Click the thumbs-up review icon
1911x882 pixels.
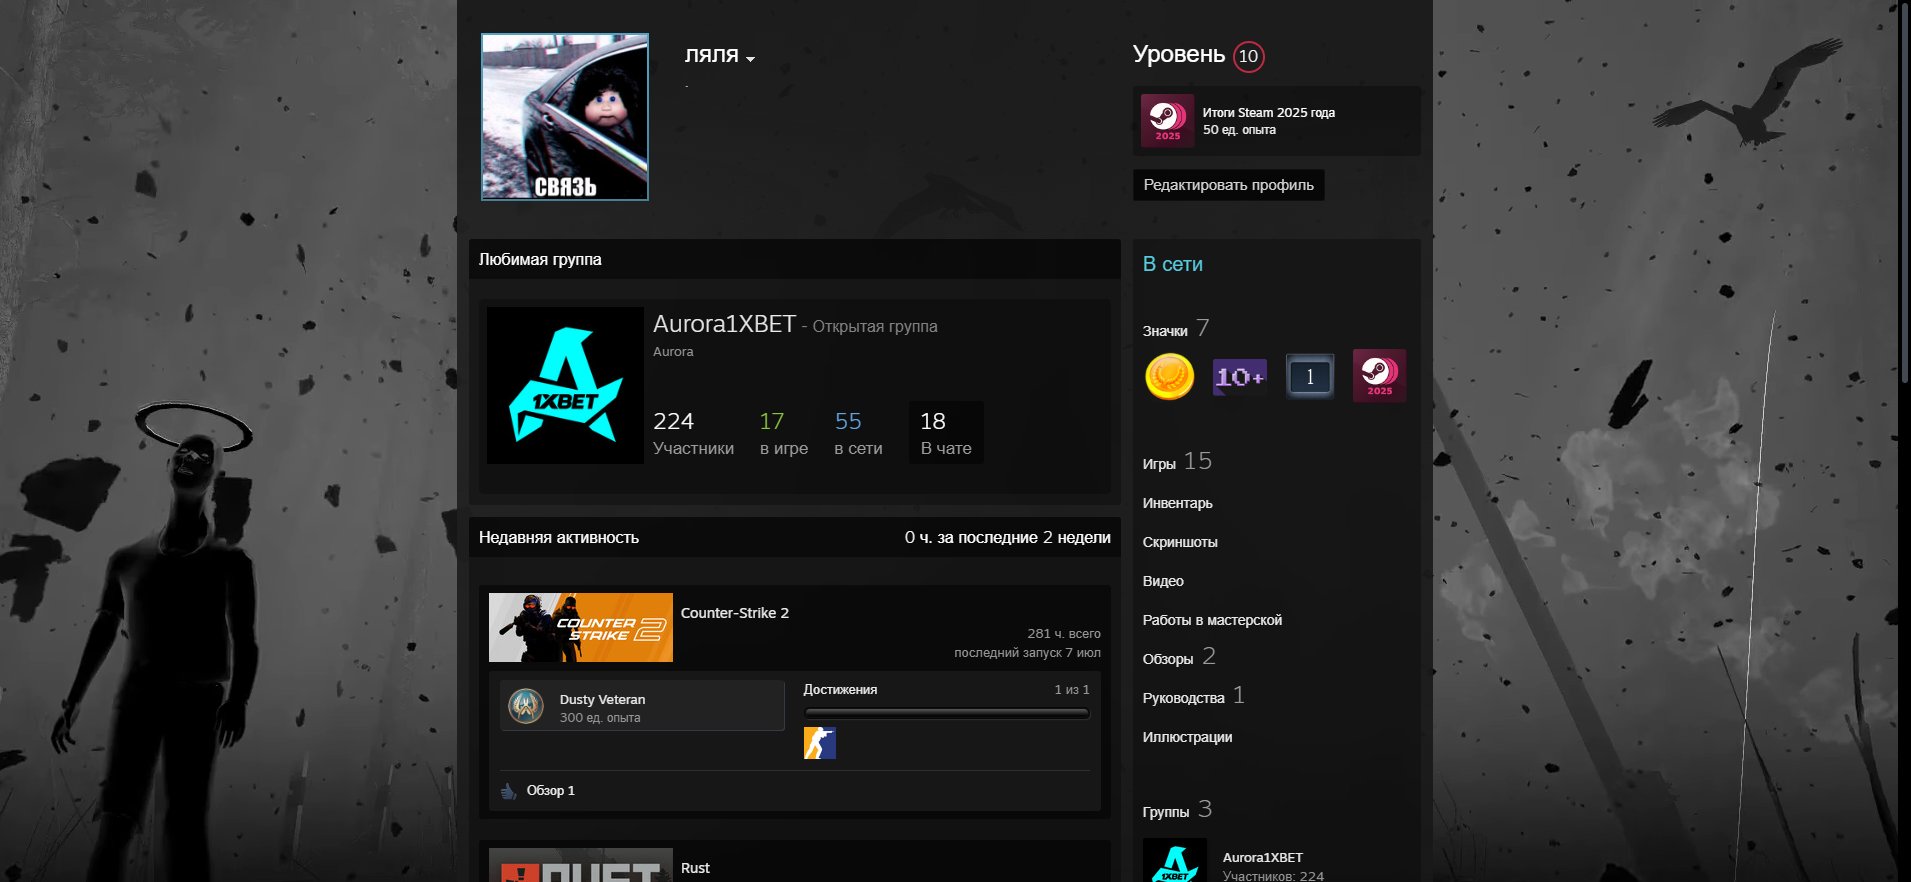(x=508, y=791)
